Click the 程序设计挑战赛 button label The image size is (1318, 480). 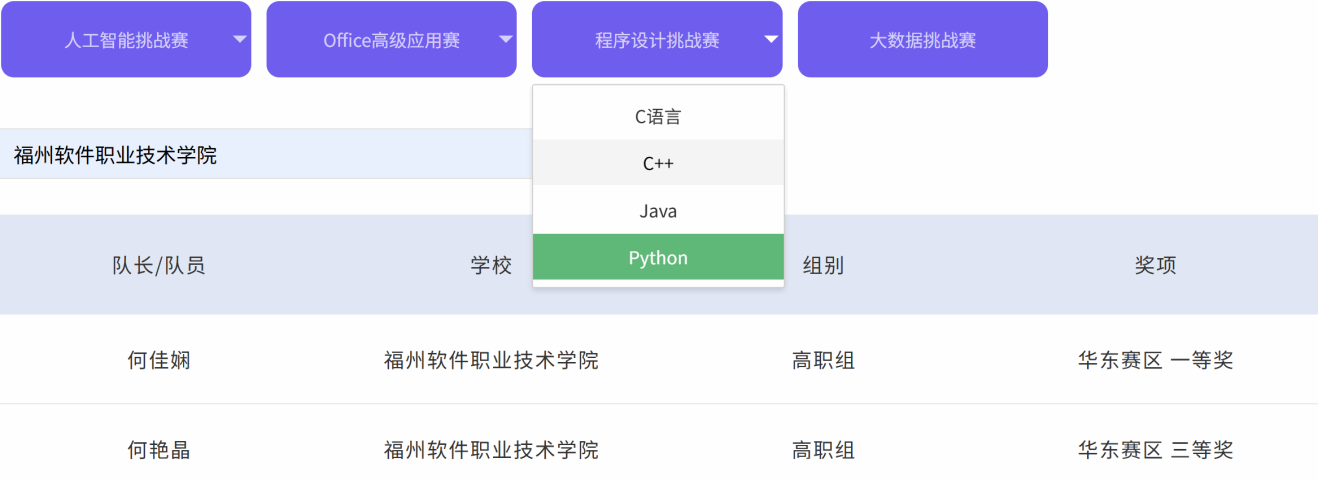point(657,40)
